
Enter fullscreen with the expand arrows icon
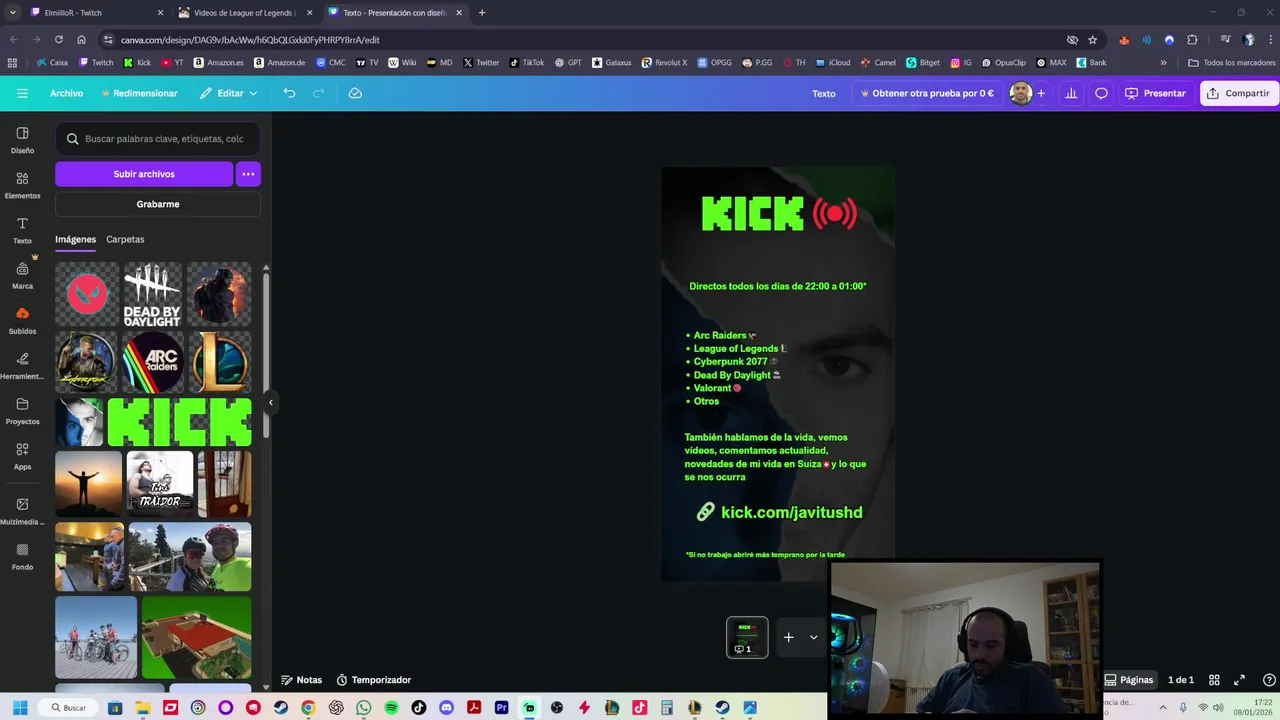point(1239,680)
